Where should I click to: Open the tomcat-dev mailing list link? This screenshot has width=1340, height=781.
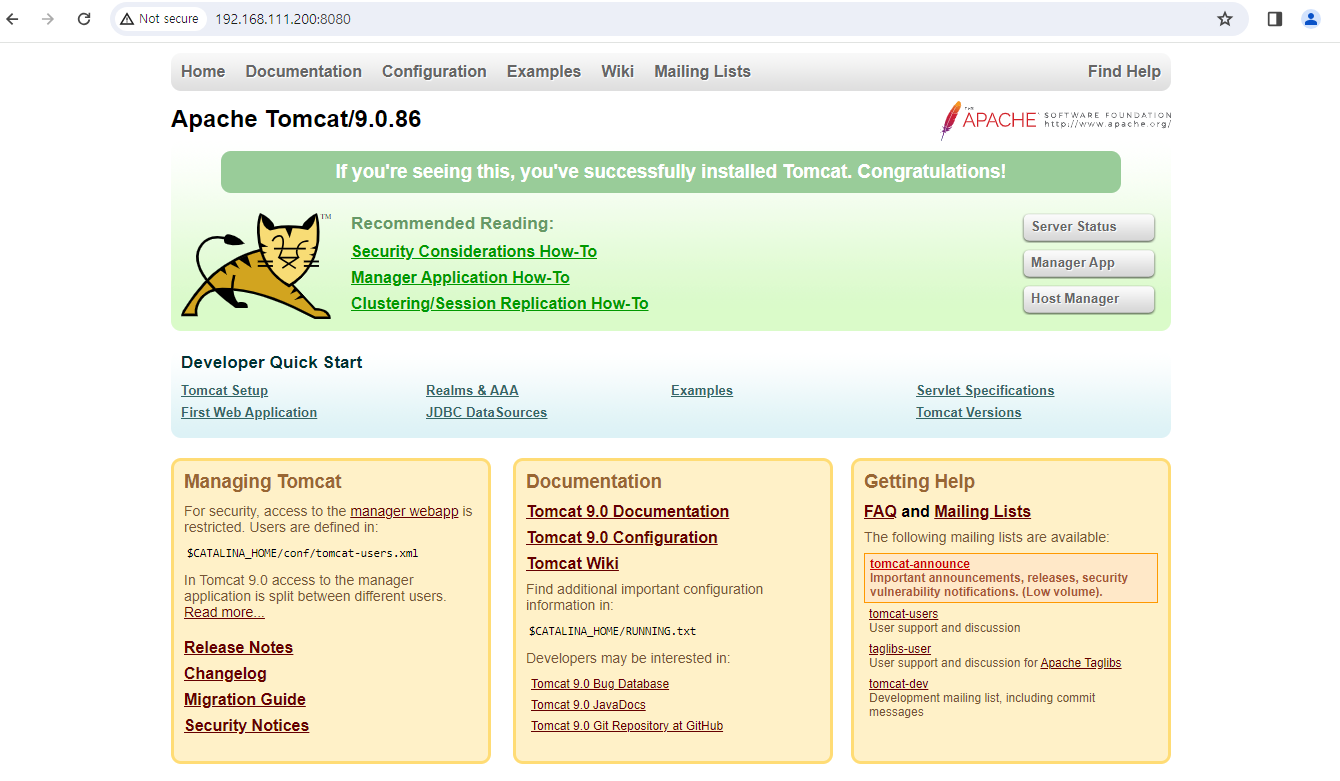click(899, 684)
